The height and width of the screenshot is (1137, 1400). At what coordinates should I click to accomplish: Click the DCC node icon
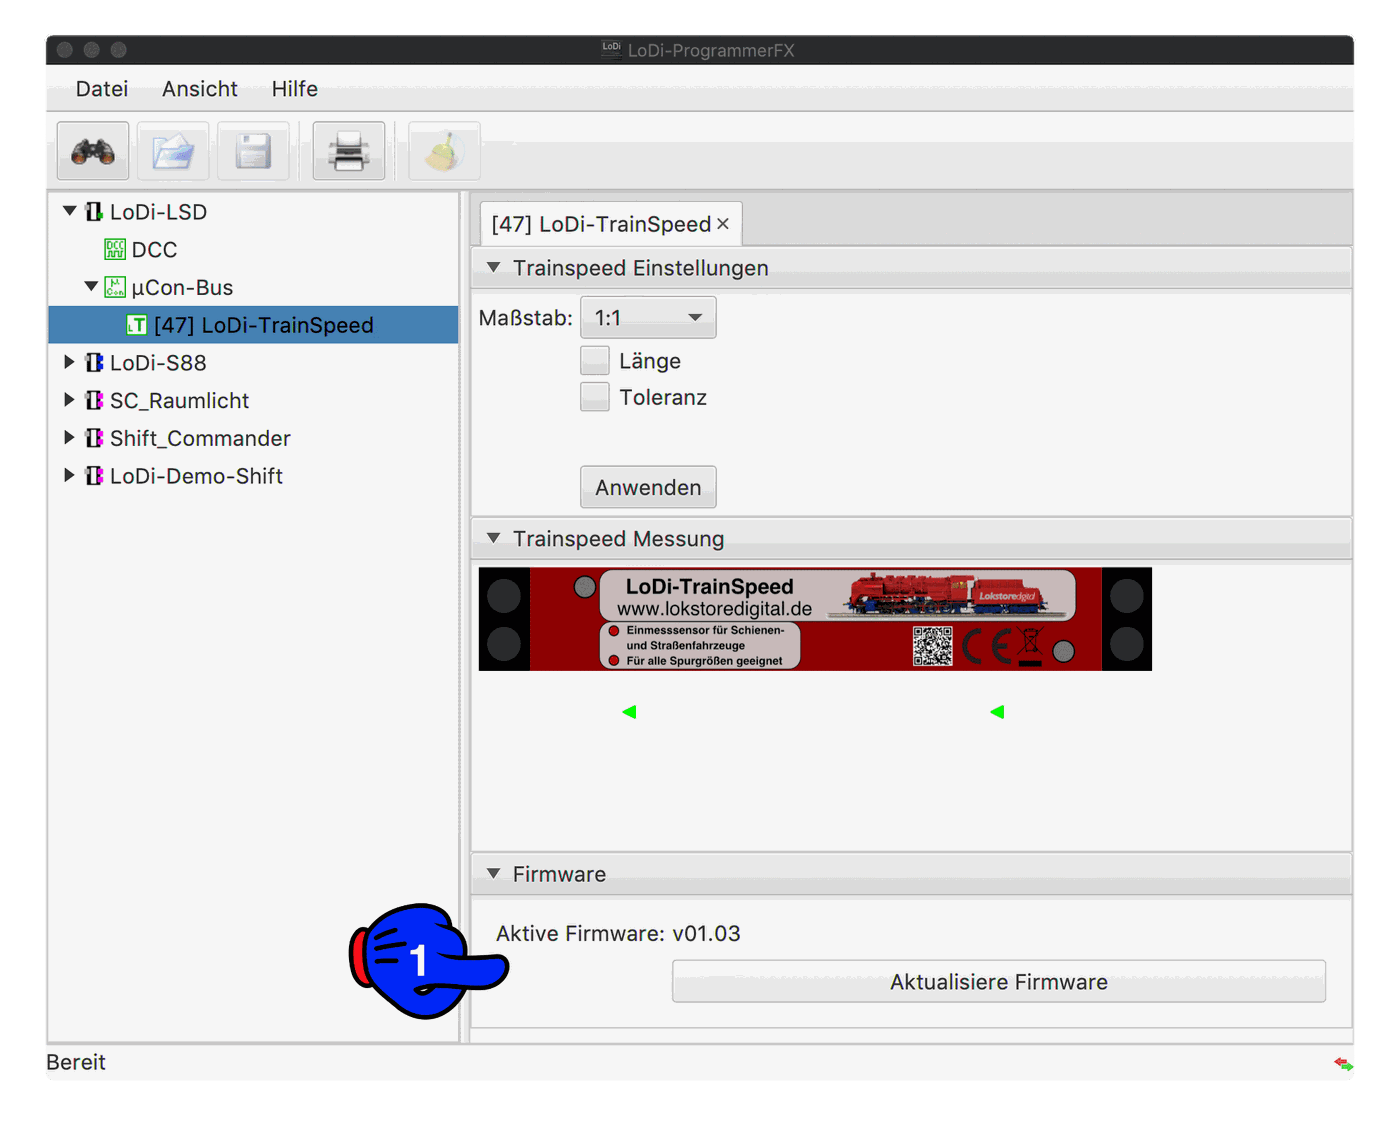(x=115, y=249)
